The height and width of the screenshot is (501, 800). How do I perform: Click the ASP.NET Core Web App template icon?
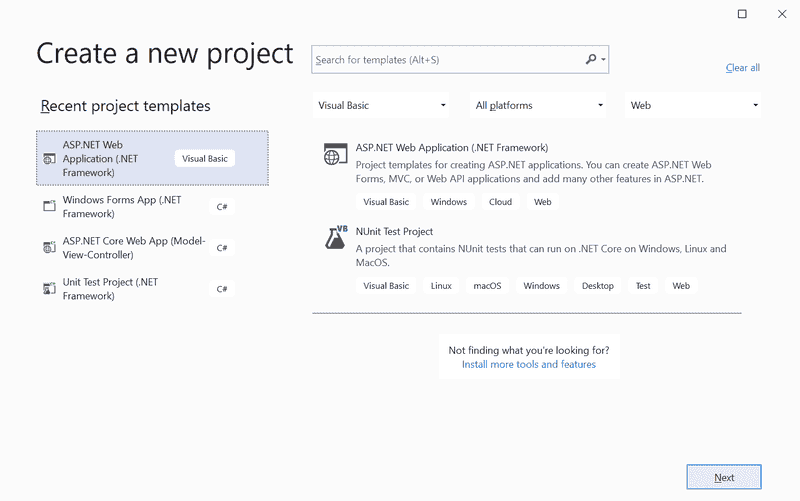point(49,247)
